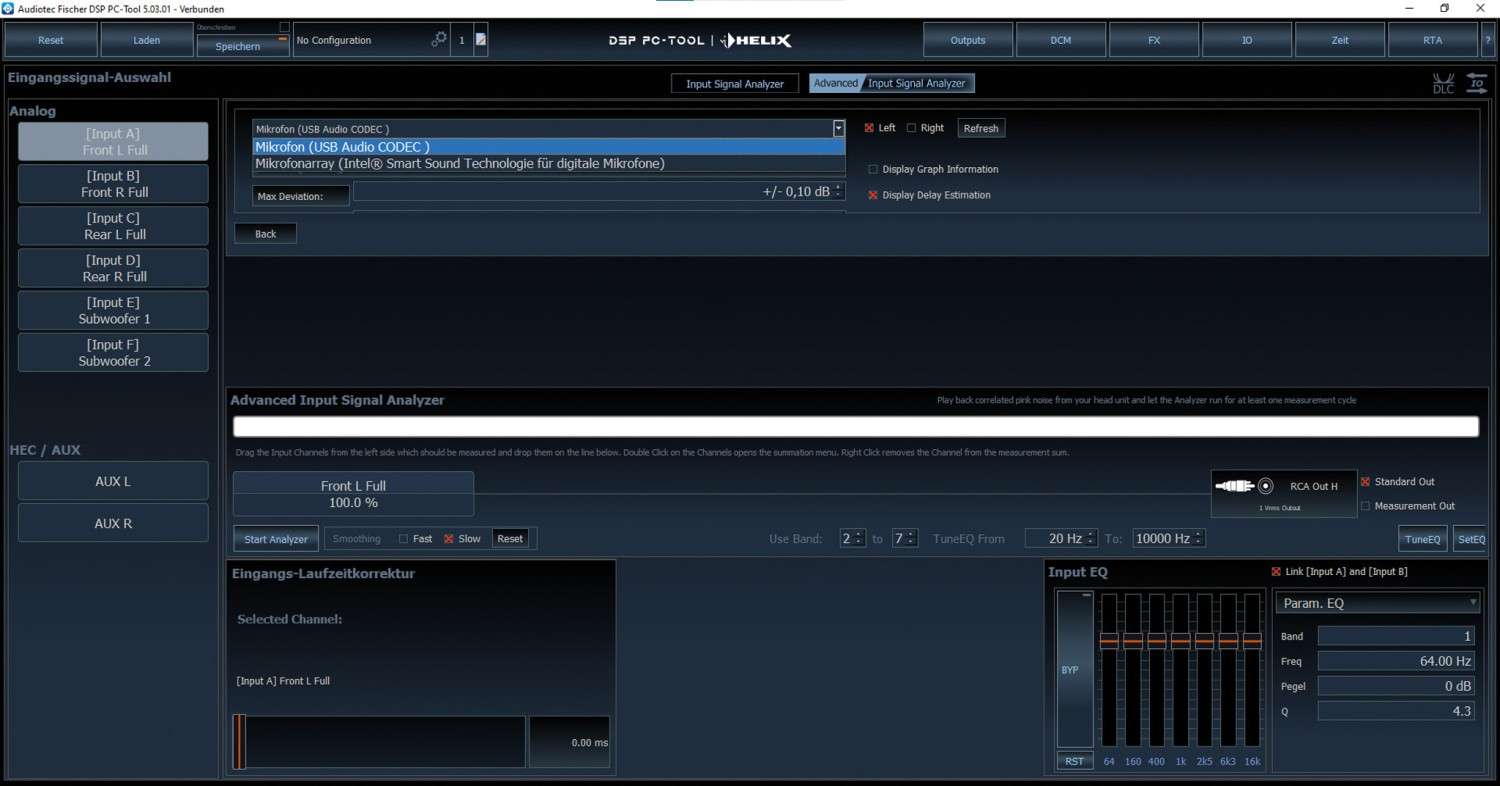Select Fast smoothing checkbox
Image resolution: width=1500 pixels, height=786 pixels.
click(404, 539)
